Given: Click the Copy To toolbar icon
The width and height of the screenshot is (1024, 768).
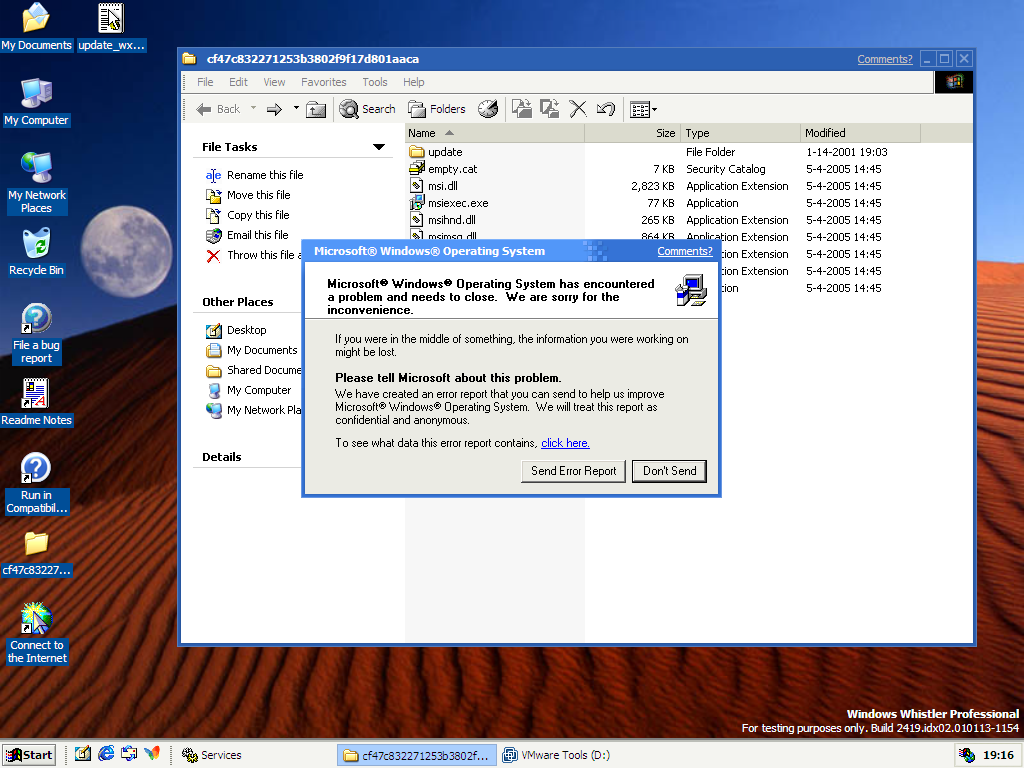Looking at the screenshot, I should [549, 109].
